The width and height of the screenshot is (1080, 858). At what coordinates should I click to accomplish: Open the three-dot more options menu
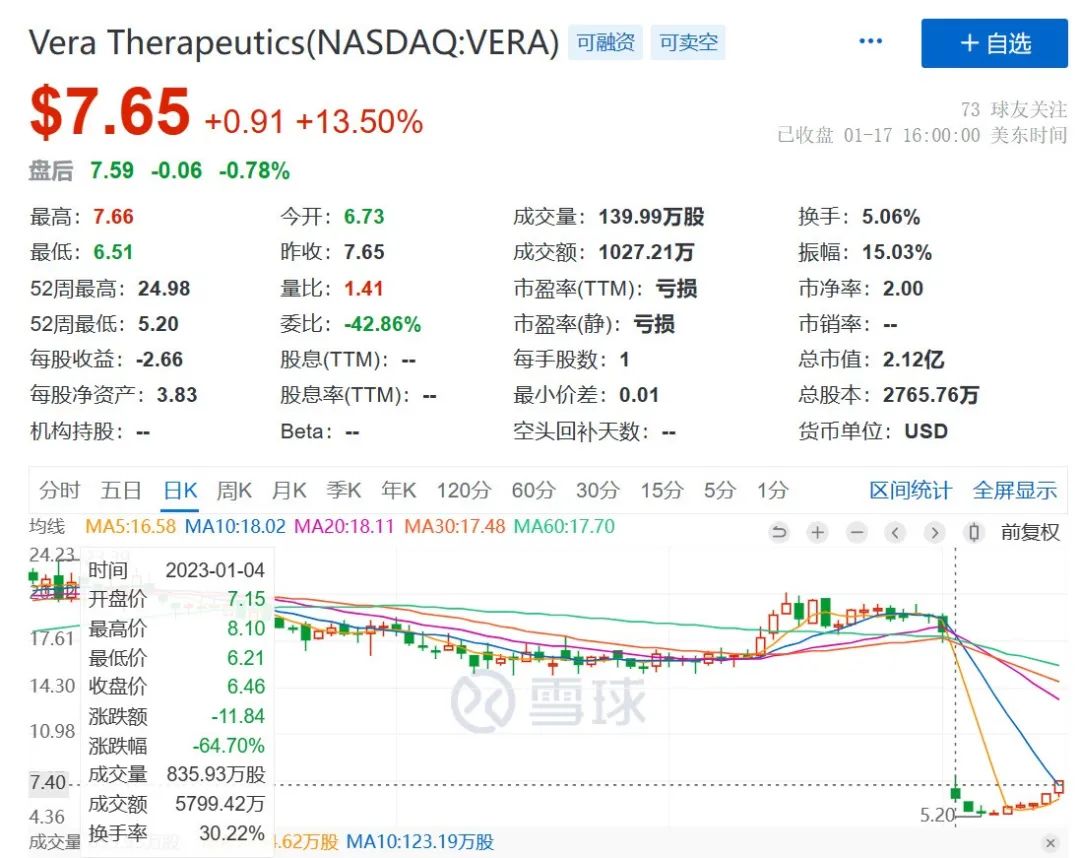871,42
